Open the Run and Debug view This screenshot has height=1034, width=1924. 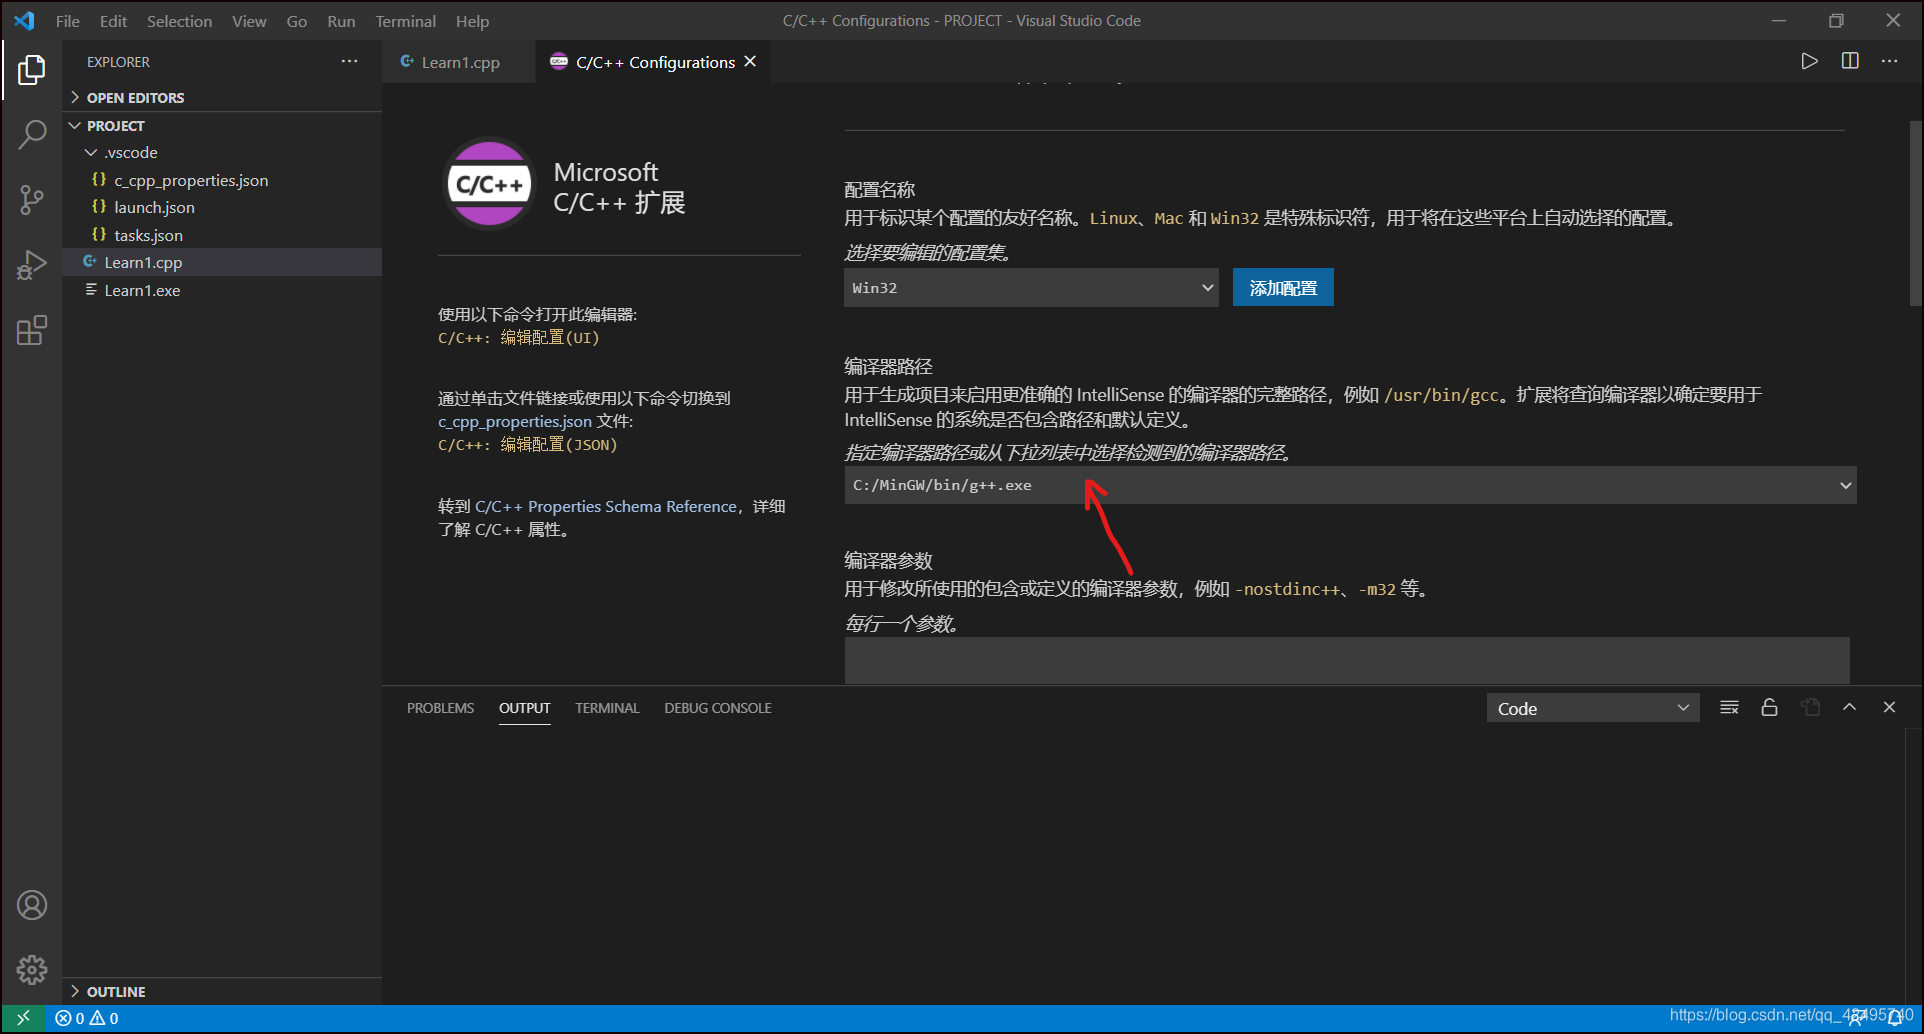pyautogui.click(x=32, y=265)
